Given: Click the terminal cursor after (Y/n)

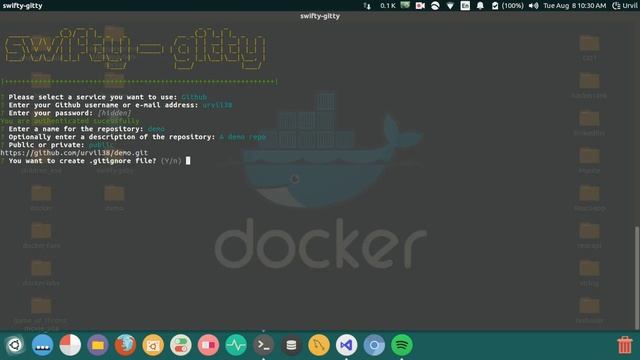Looking at the screenshot, I should pyautogui.click(x=188, y=161).
